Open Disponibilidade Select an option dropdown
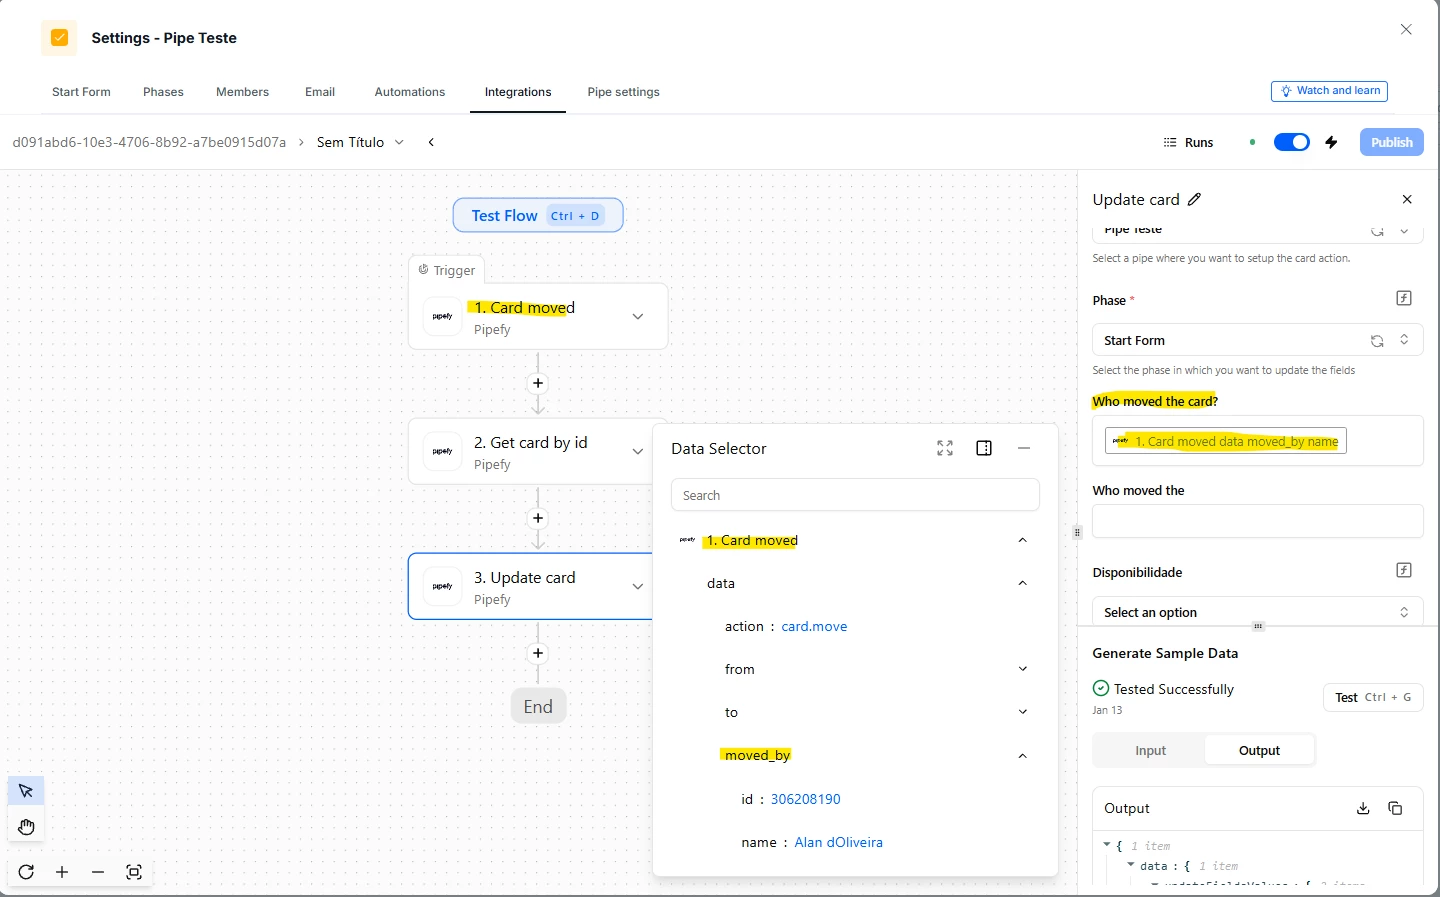 pos(1257,612)
